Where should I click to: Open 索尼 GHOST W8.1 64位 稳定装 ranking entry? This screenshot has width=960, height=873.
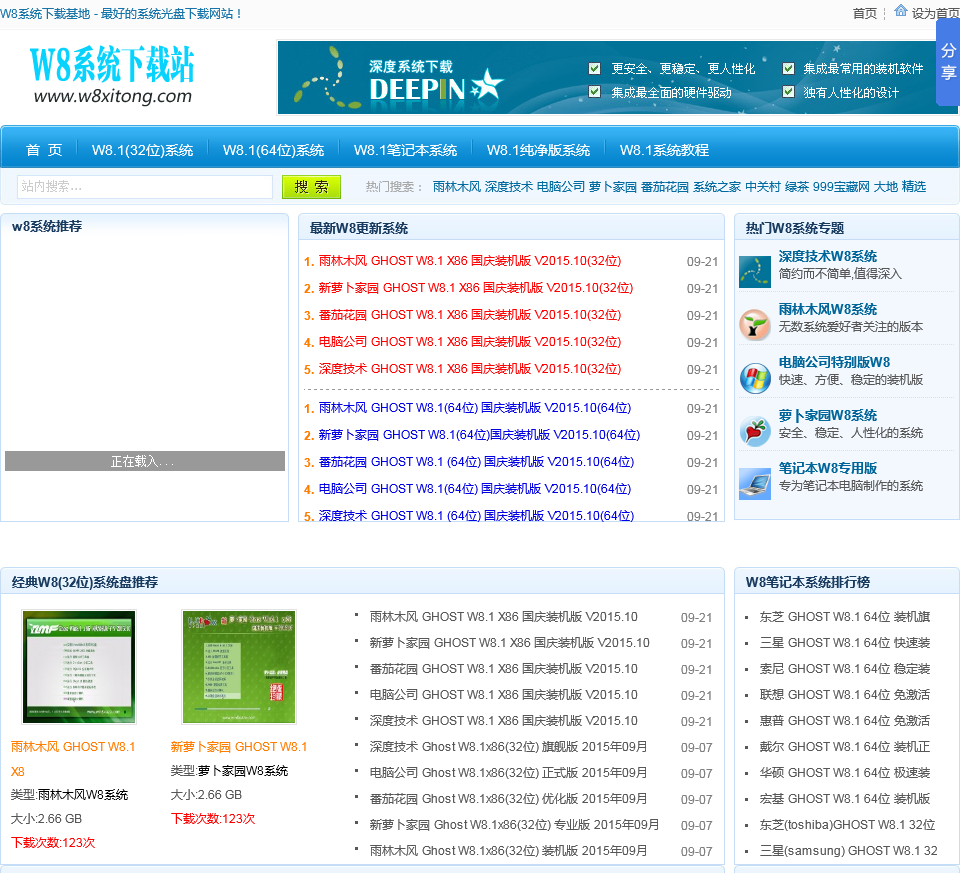coord(845,669)
